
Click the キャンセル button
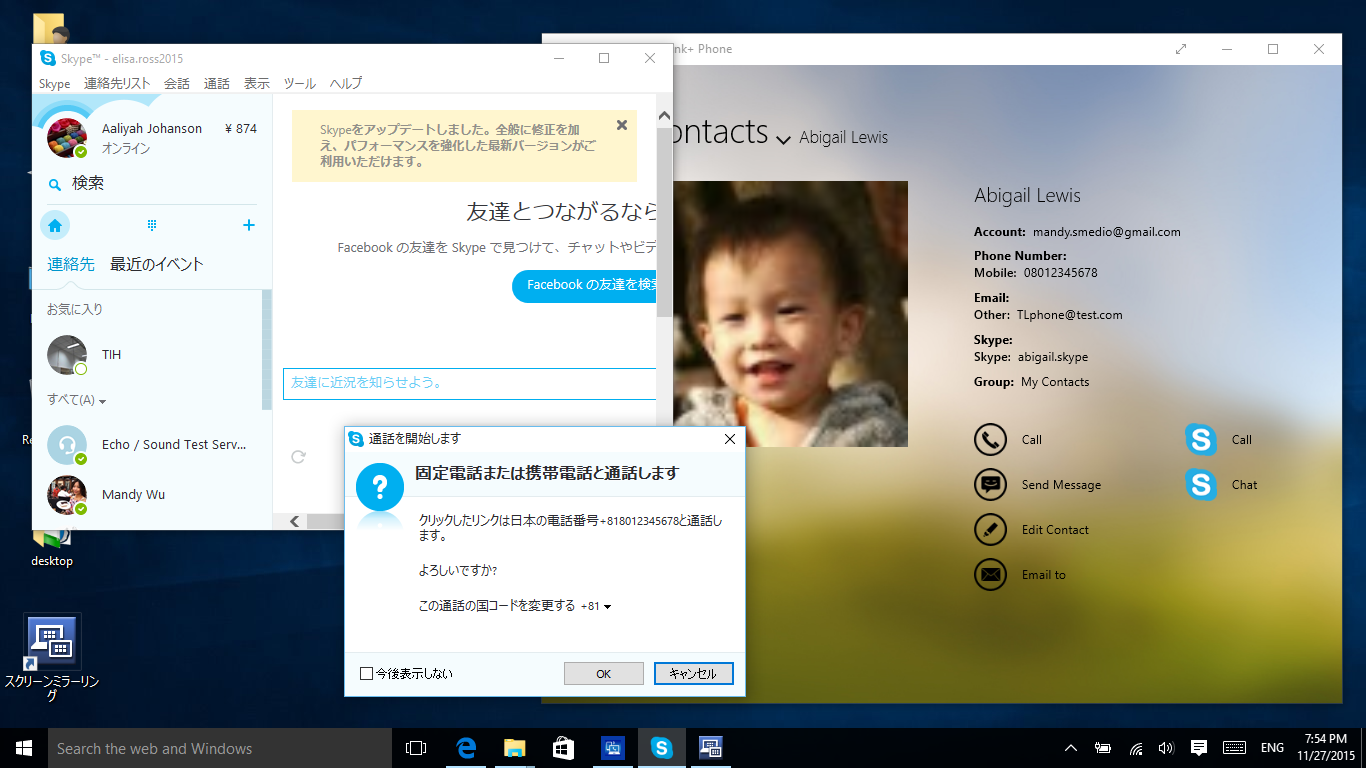tap(693, 674)
